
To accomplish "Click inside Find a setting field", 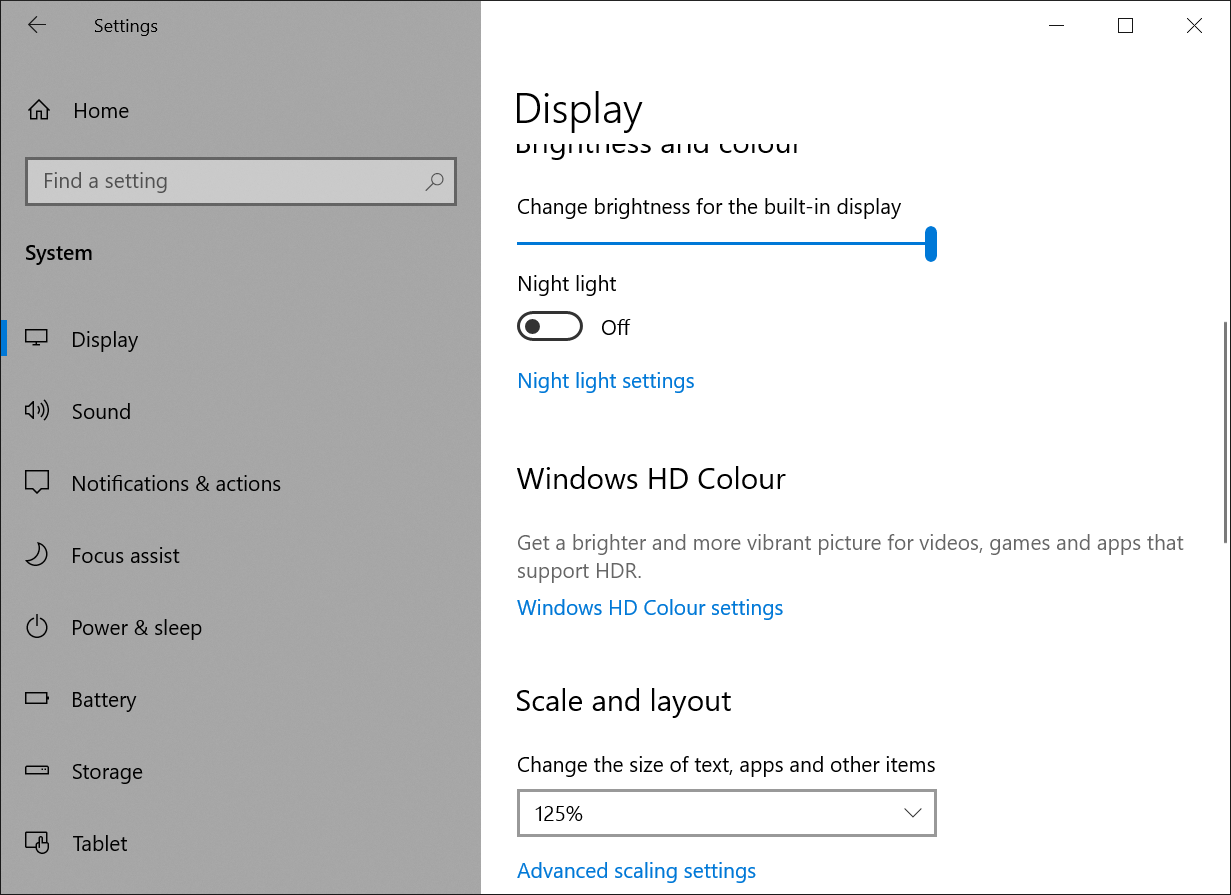I will pyautogui.click(x=241, y=182).
